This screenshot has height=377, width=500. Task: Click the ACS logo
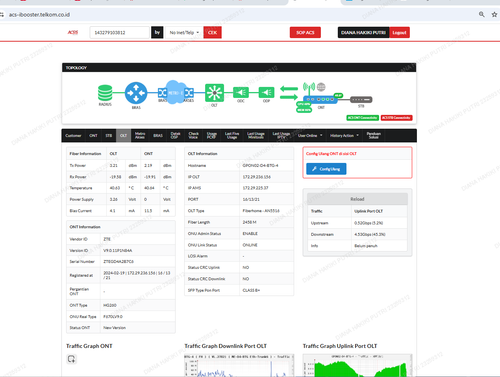(73, 32)
